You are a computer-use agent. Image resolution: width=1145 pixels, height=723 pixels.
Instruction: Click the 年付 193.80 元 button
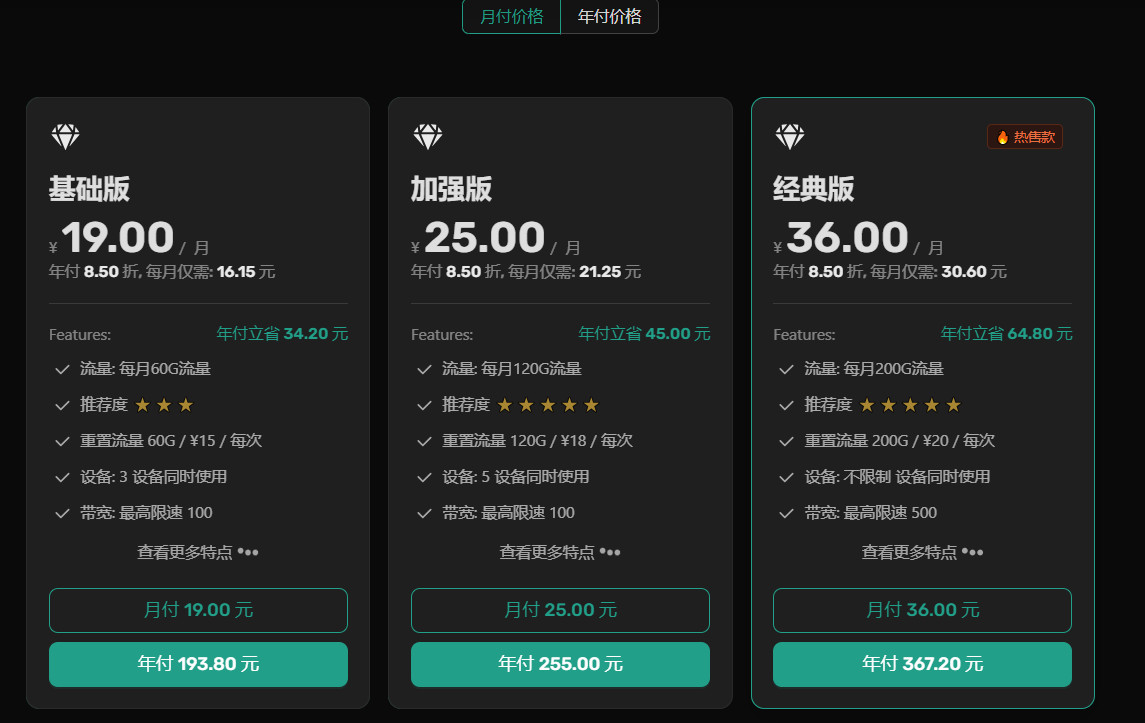pyautogui.click(x=198, y=664)
